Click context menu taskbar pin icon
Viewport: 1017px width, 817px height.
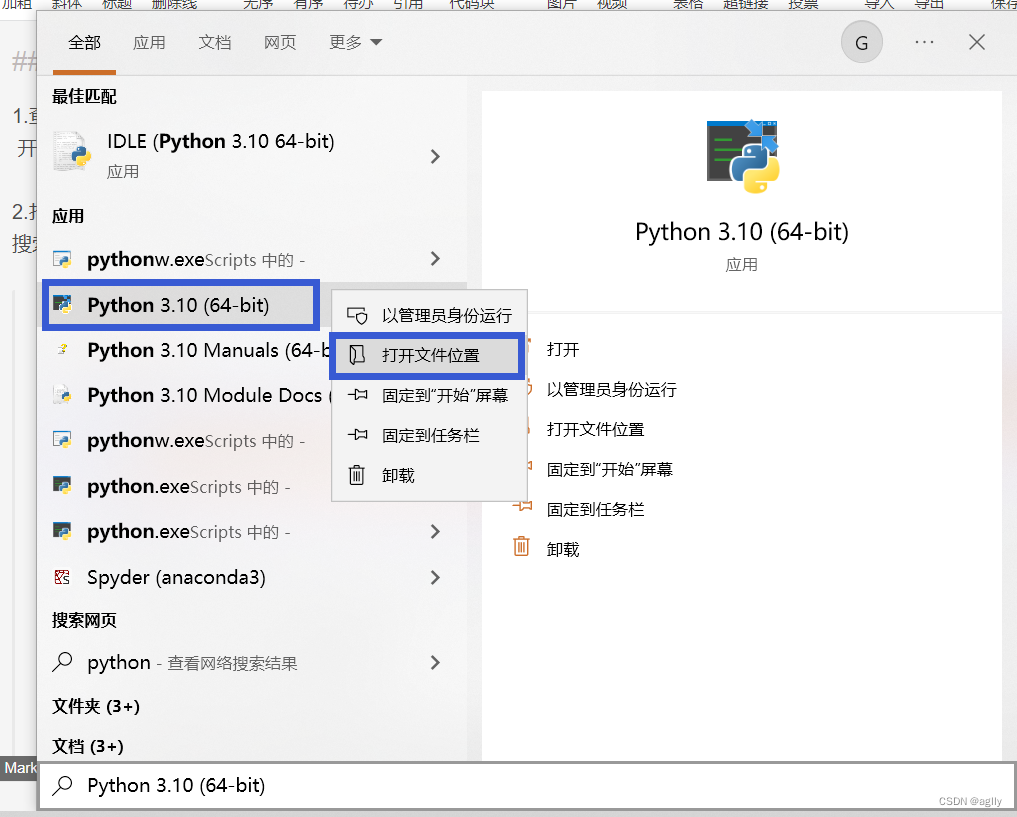[357, 435]
